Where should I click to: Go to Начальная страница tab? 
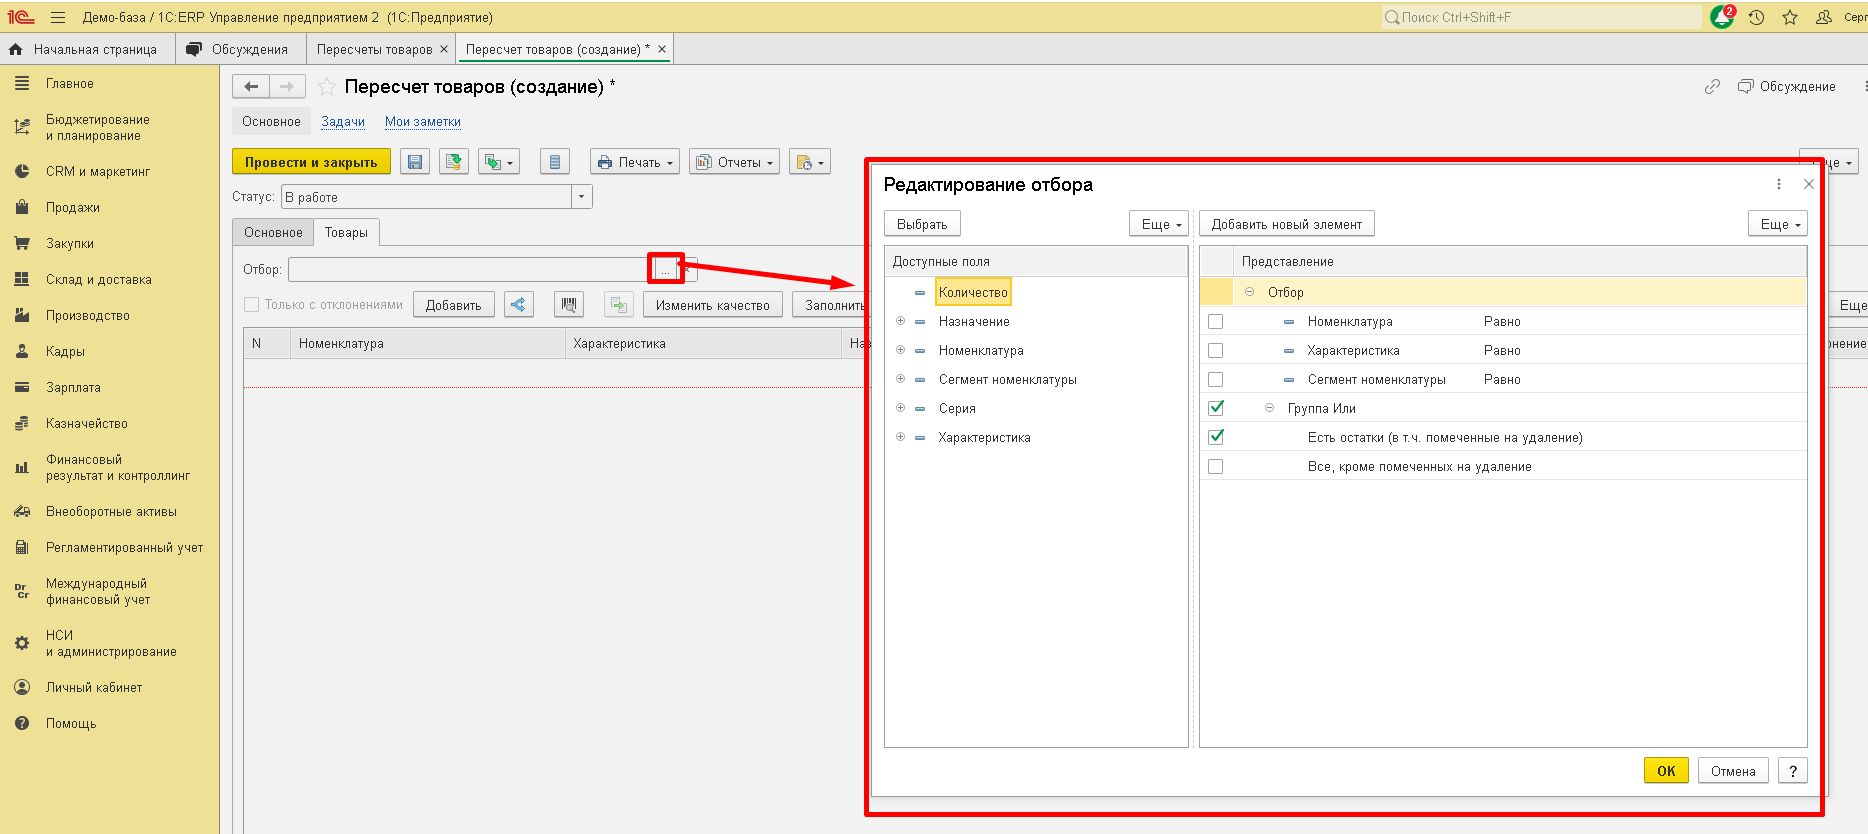tap(87, 49)
